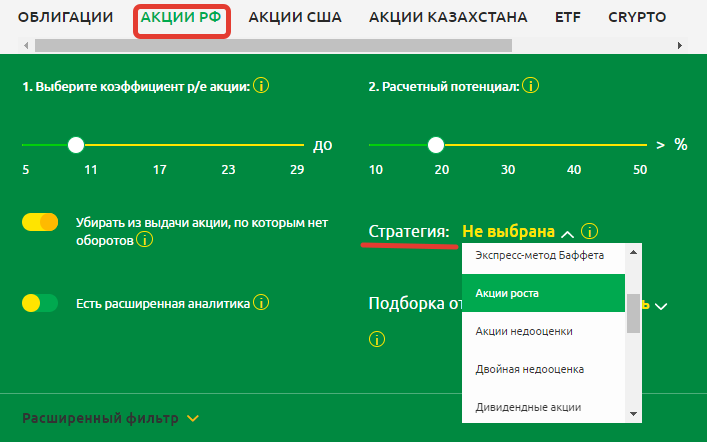The height and width of the screenshot is (442, 707).
Task: Click info icon after 'нет оборотов' text
Action: pyautogui.click(x=145, y=240)
